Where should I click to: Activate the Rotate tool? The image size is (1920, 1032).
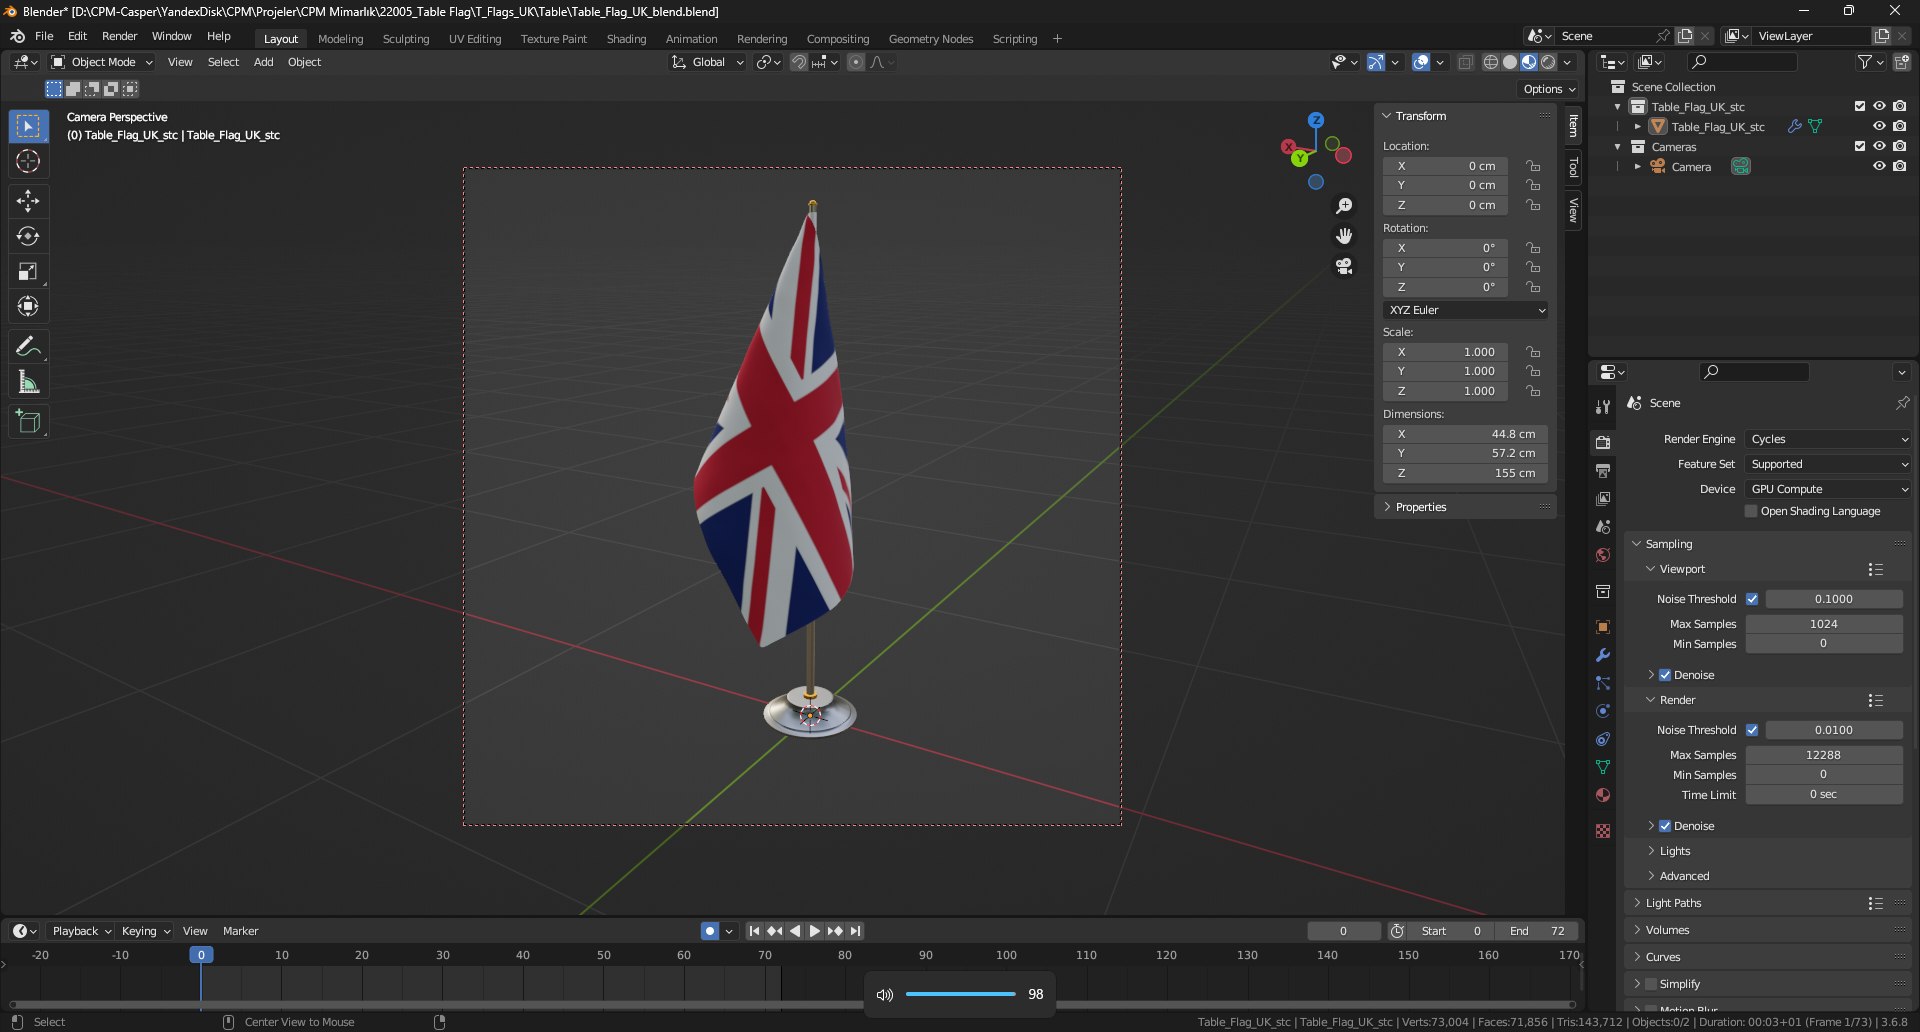28,236
